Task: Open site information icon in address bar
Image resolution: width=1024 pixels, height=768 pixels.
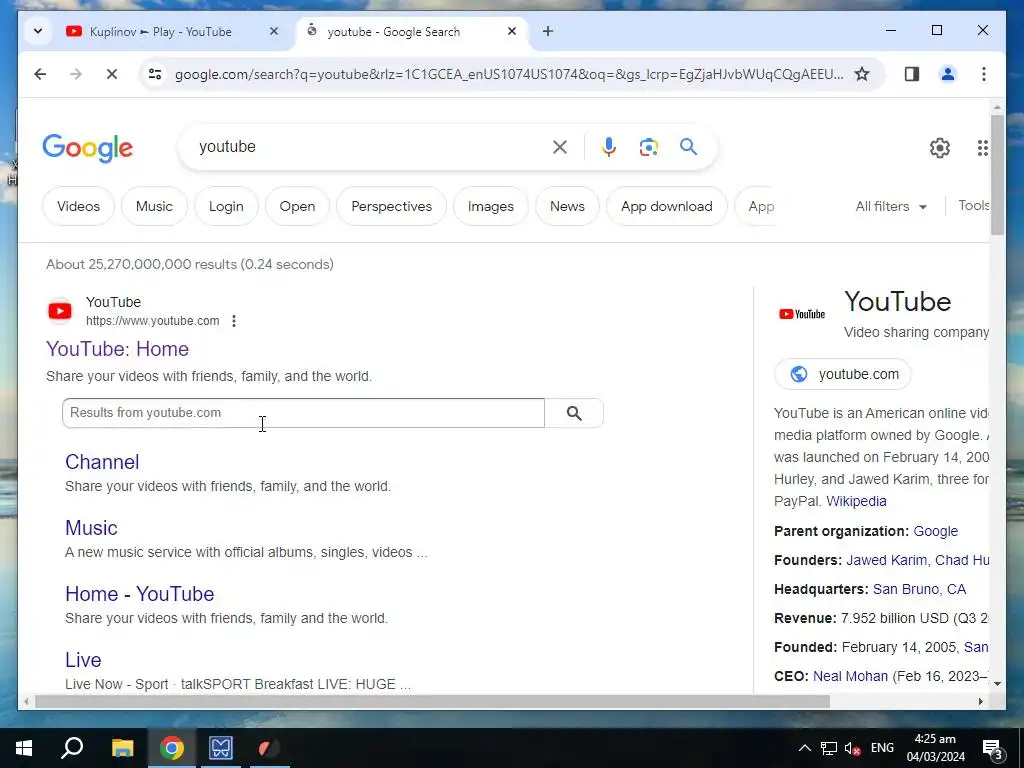Action: tap(155, 74)
